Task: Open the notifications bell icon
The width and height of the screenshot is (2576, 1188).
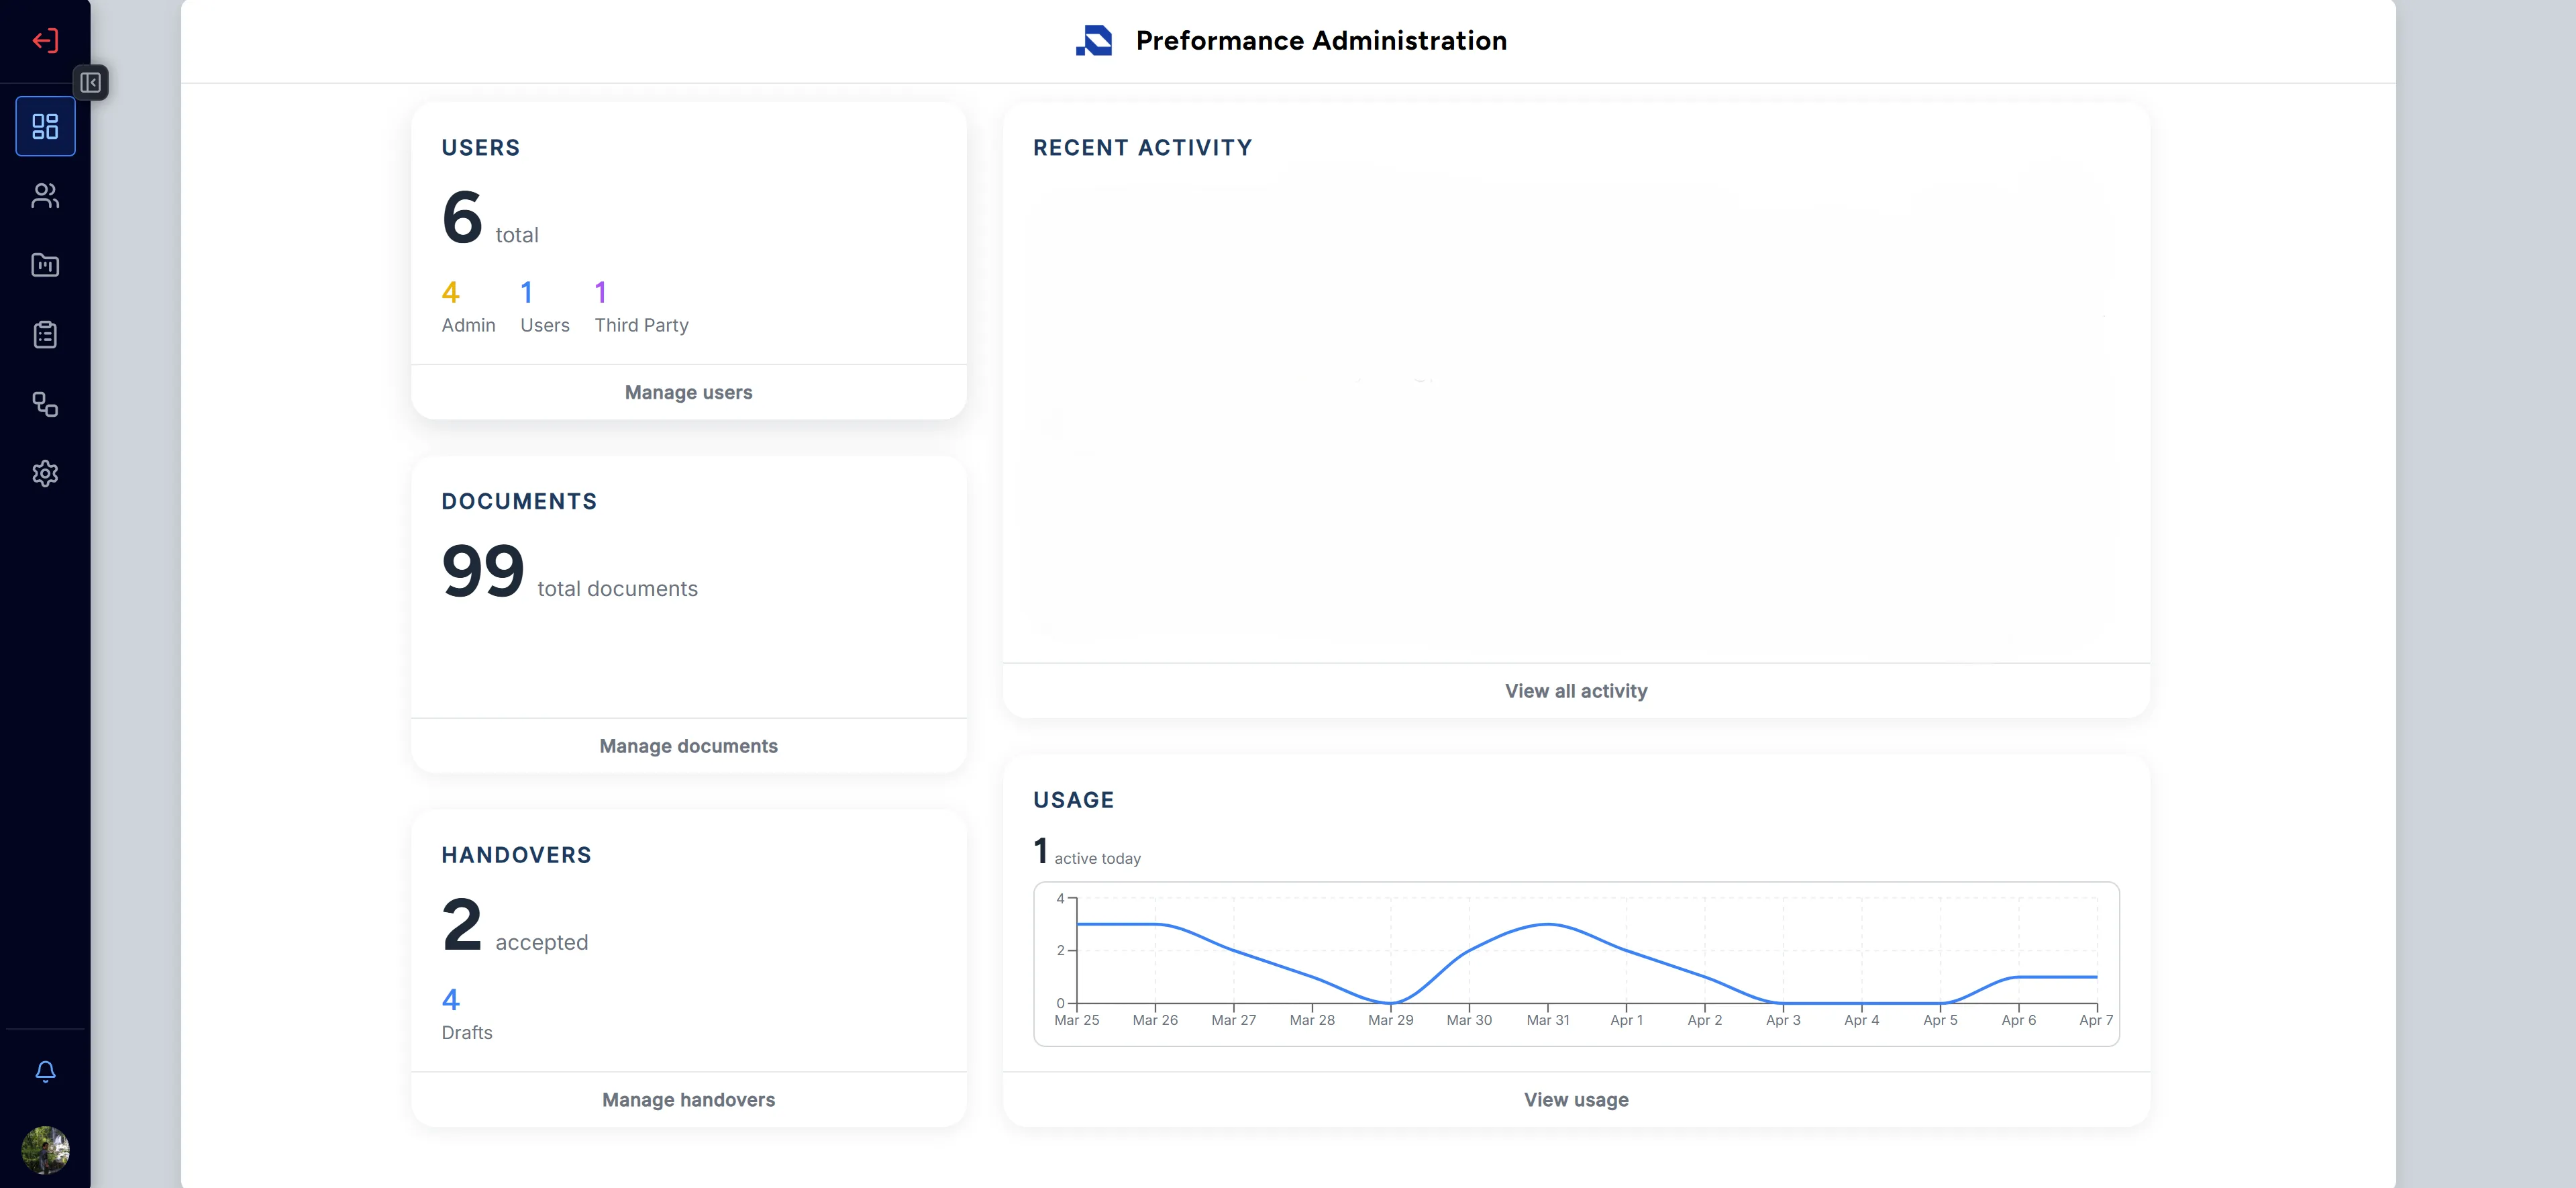Action: click(45, 1071)
